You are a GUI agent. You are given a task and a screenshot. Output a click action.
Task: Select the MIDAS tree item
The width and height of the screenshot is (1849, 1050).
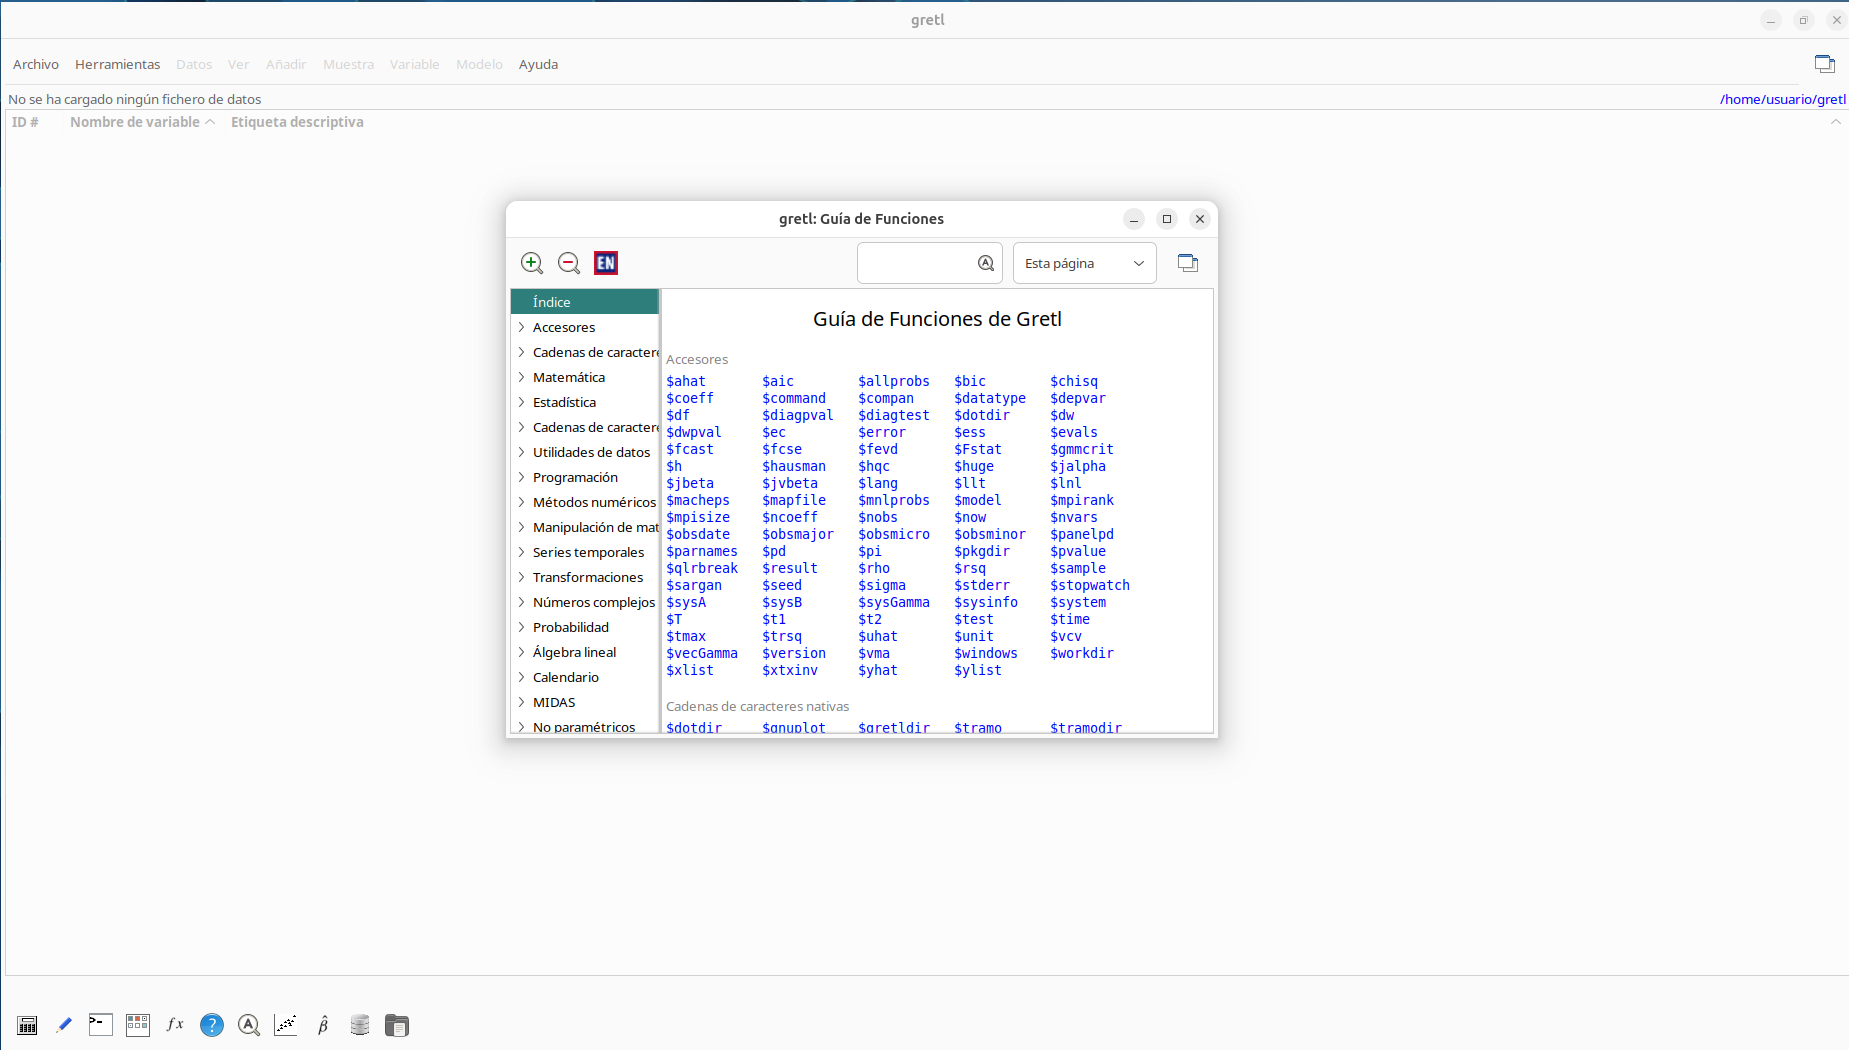click(554, 702)
